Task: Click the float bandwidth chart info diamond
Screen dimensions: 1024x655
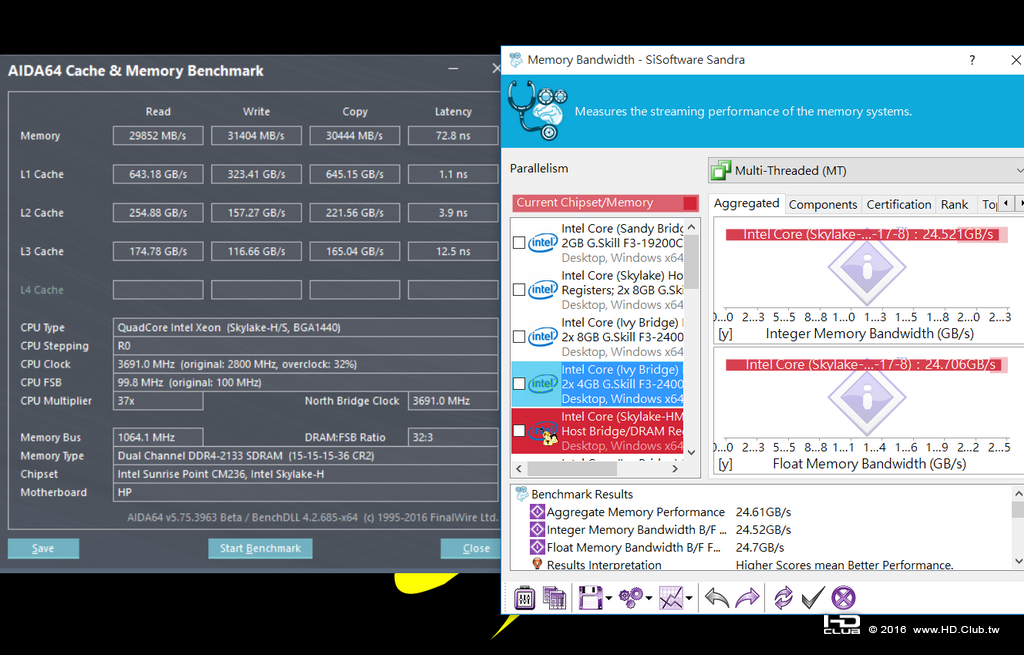Action: coord(867,397)
